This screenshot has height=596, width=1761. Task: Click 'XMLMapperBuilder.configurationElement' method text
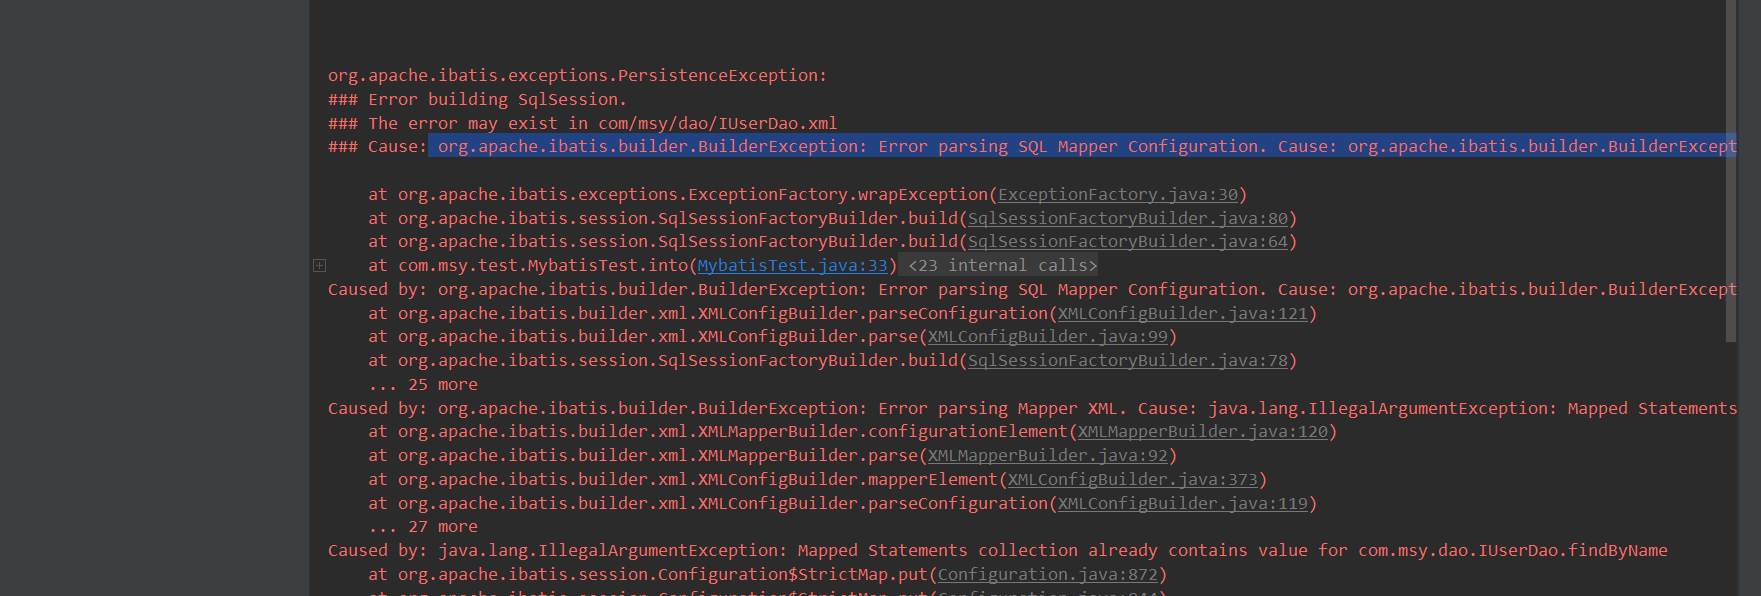coord(883,431)
